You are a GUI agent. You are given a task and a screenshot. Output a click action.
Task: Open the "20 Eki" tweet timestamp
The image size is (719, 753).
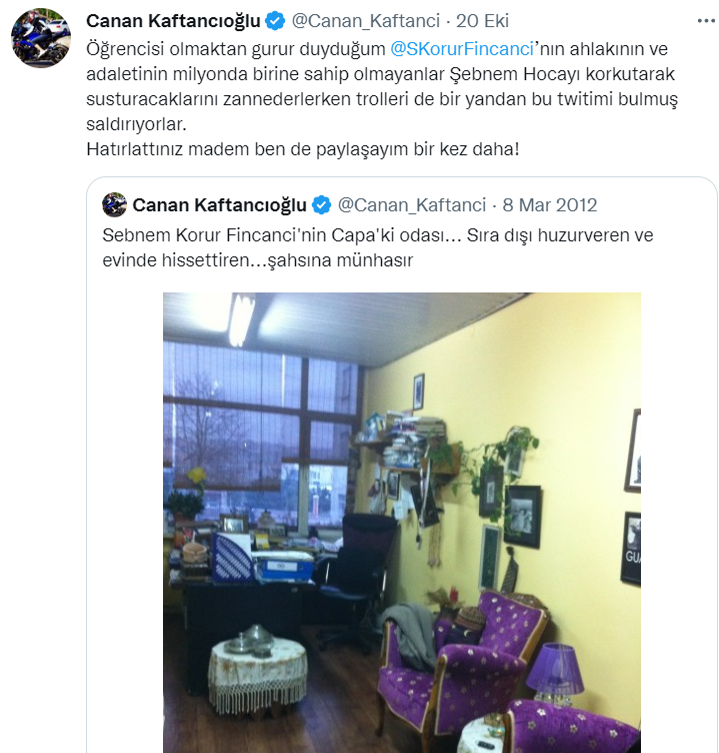coord(482,21)
